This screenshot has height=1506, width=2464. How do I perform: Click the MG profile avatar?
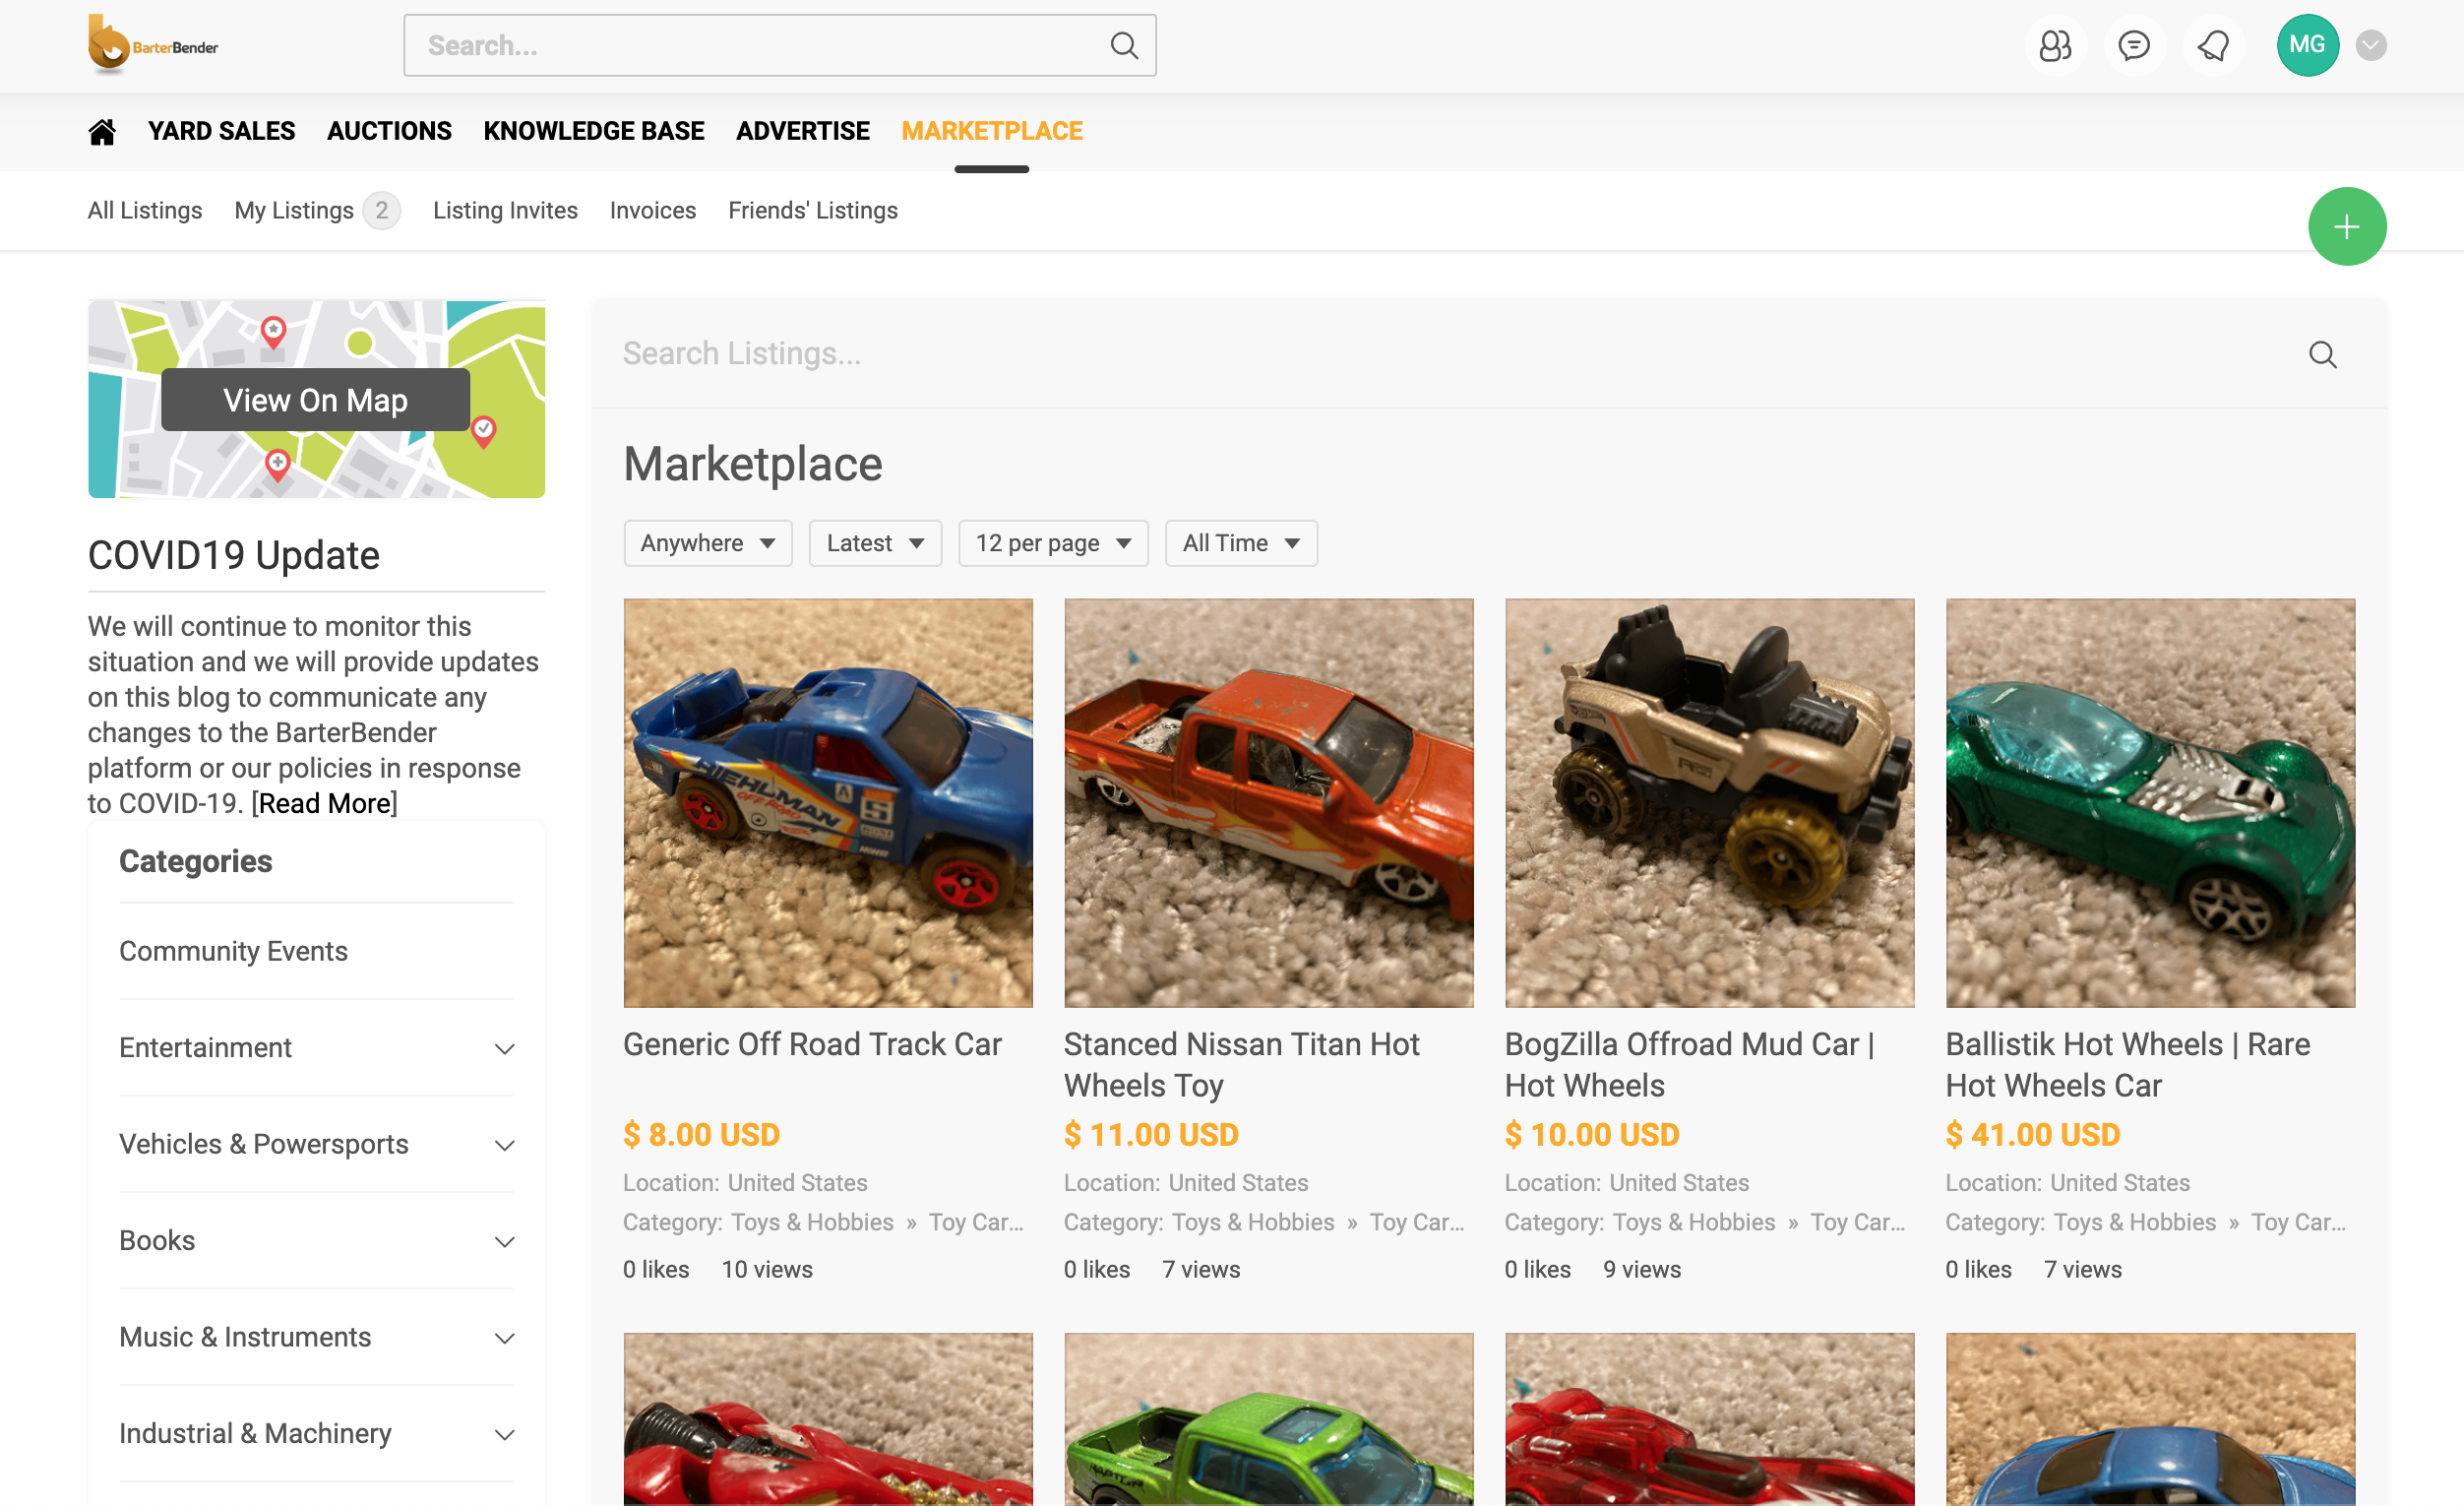(x=2306, y=45)
